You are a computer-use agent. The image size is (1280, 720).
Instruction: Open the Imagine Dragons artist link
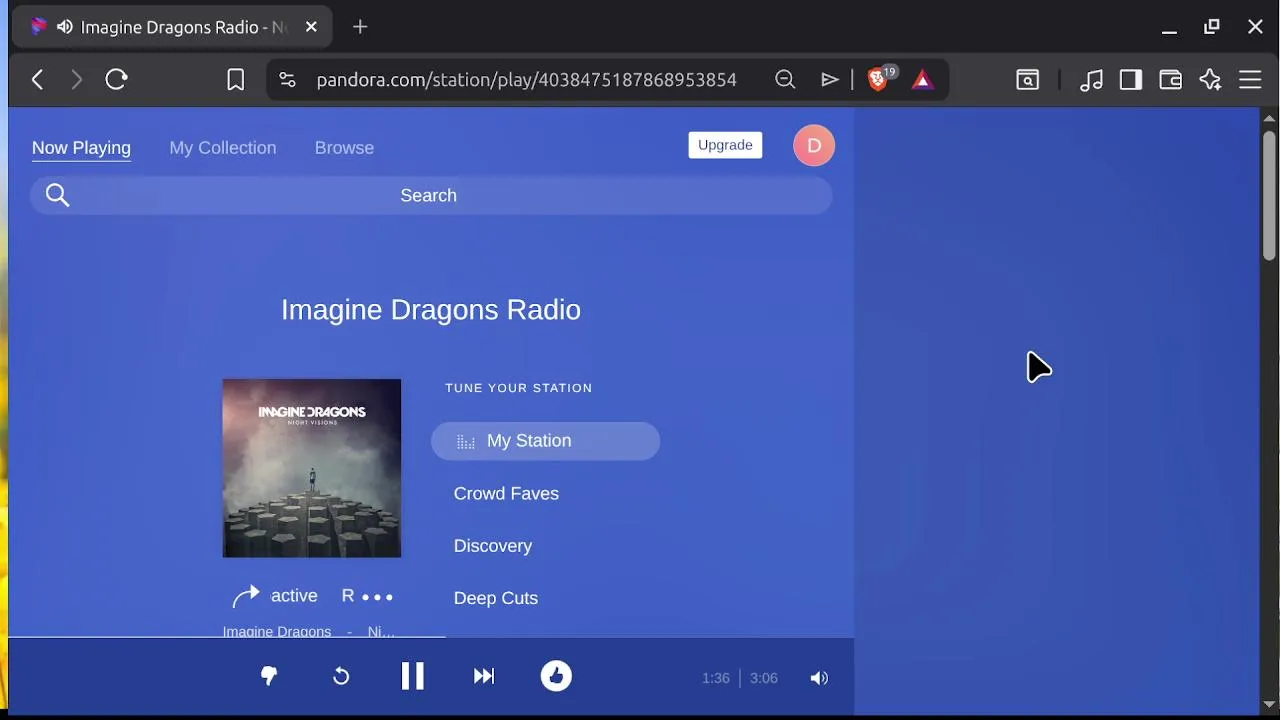coord(277,631)
